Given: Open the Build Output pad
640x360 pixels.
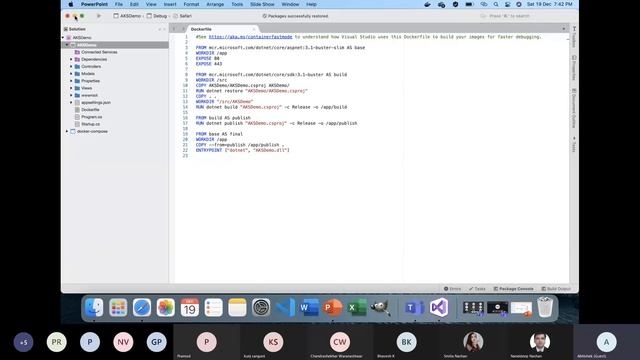Looking at the screenshot, I should tap(556, 289).
